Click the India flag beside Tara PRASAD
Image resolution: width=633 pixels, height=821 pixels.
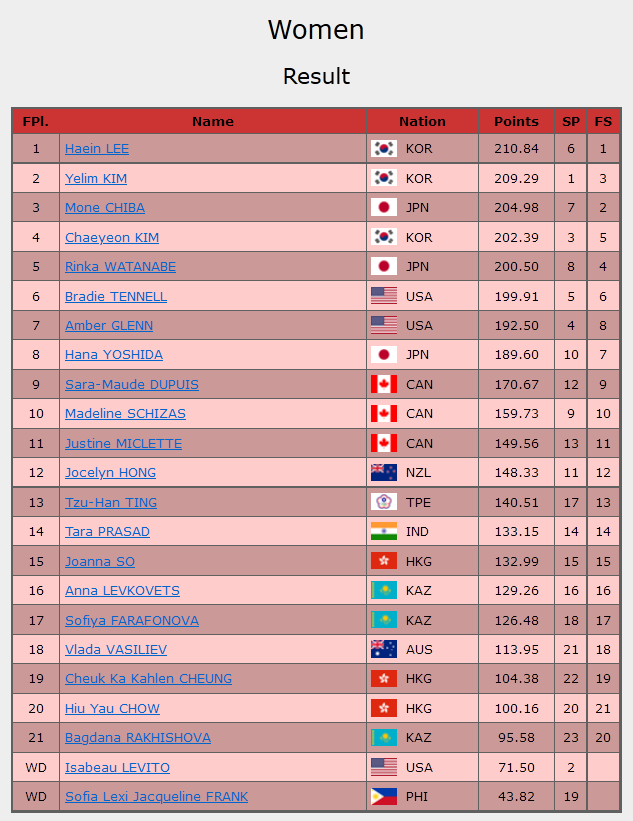pyautogui.click(x=383, y=532)
